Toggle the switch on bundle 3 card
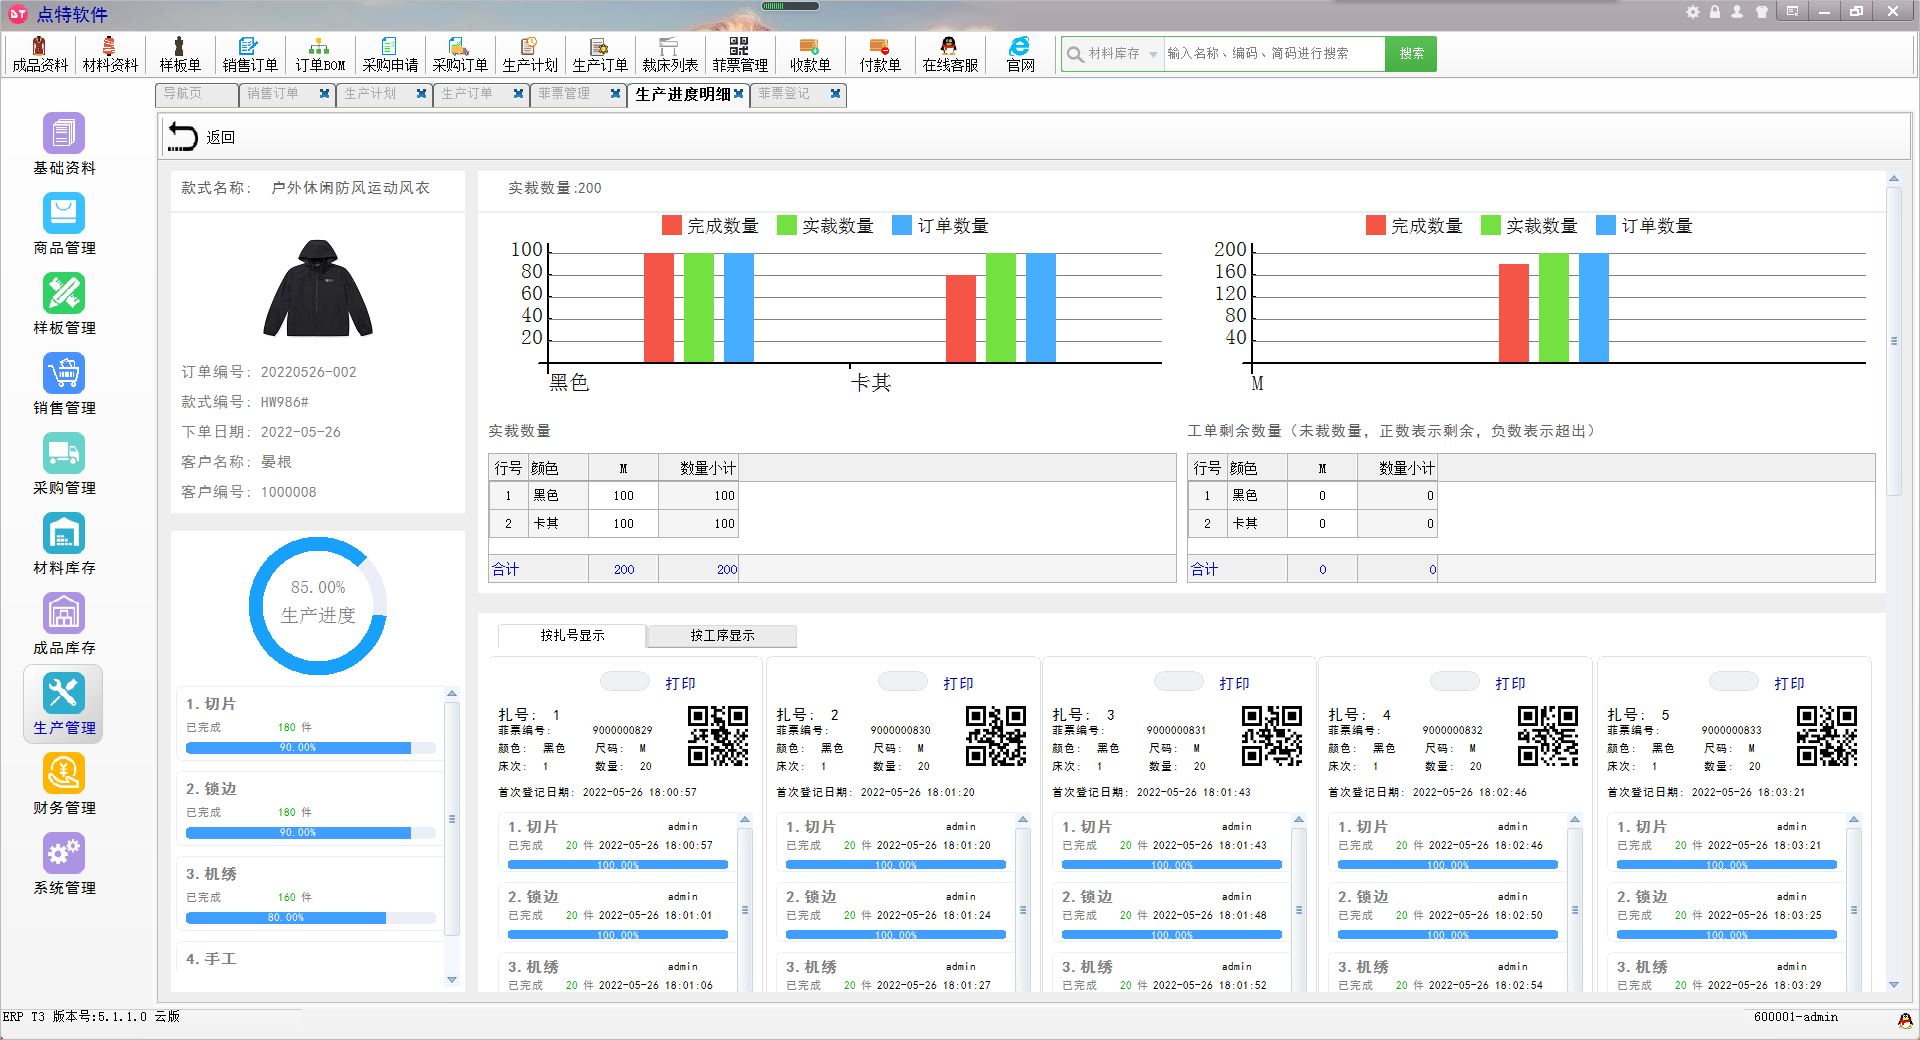Screen dimensions: 1920x1040 click(x=1179, y=682)
